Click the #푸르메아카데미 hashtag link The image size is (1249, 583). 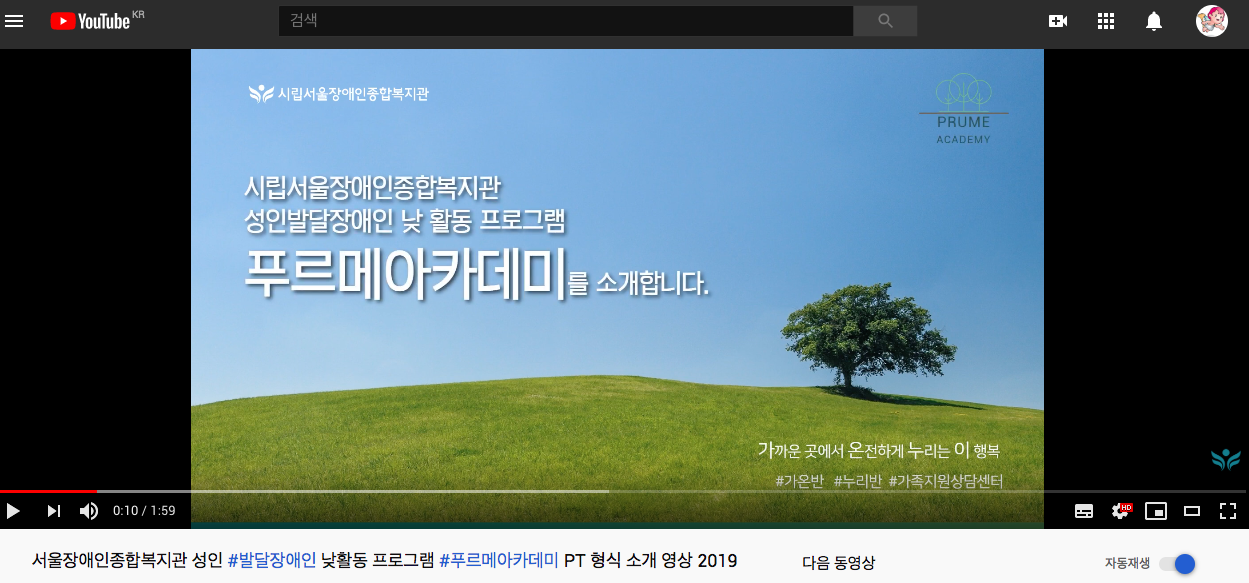[499, 560]
